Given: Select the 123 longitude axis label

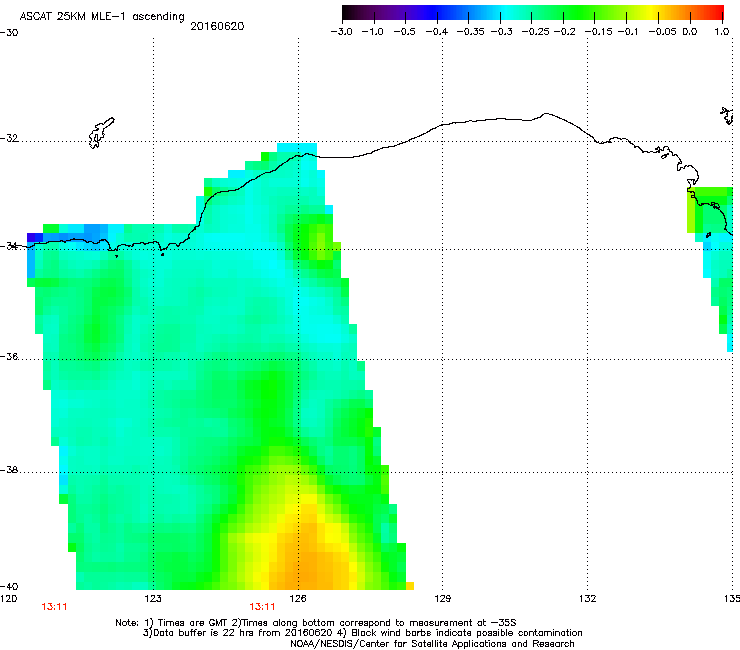Looking at the screenshot, I should (x=153, y=599).
